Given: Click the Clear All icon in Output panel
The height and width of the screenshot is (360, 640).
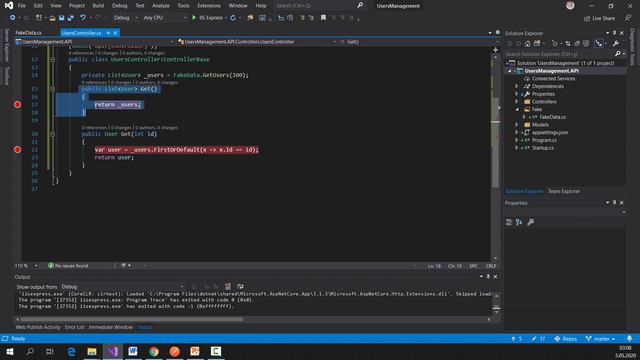Looking at the screenshot, I should point(228,287).
